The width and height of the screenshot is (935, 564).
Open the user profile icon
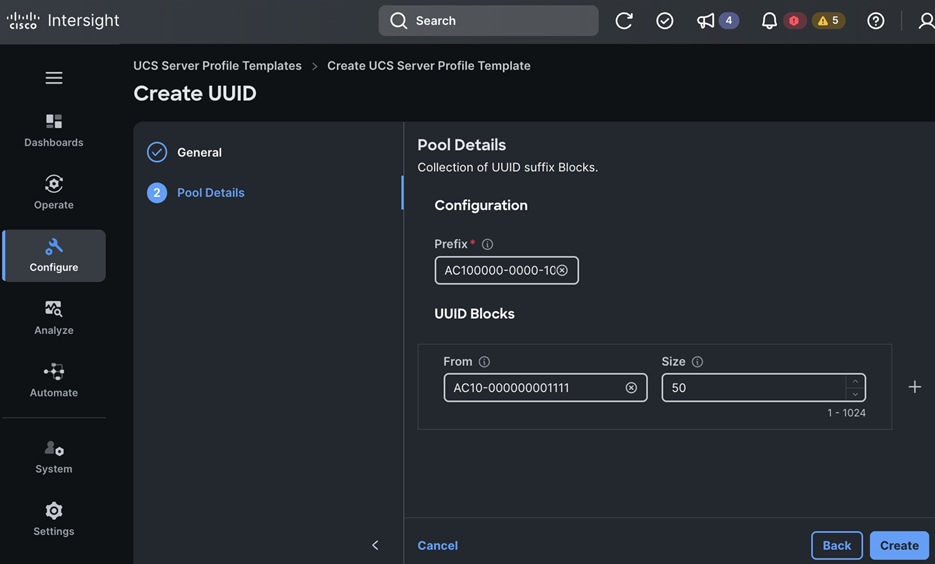926,21
